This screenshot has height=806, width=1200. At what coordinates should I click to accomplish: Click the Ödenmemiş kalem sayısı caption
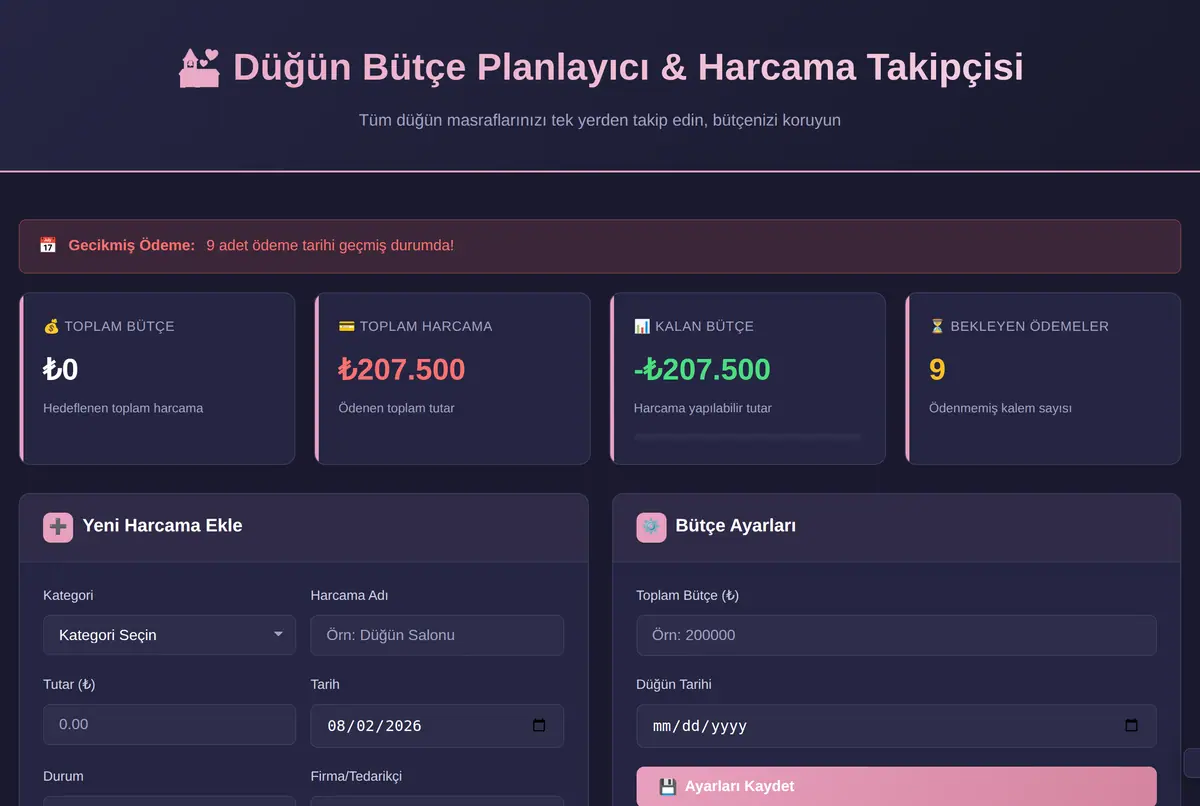[1000, 408]
